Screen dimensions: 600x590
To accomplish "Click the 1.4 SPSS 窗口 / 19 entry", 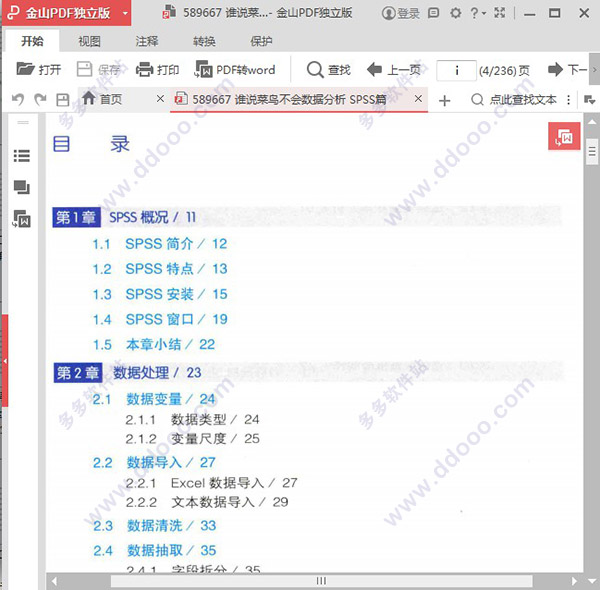I will (x=160, y=319).
